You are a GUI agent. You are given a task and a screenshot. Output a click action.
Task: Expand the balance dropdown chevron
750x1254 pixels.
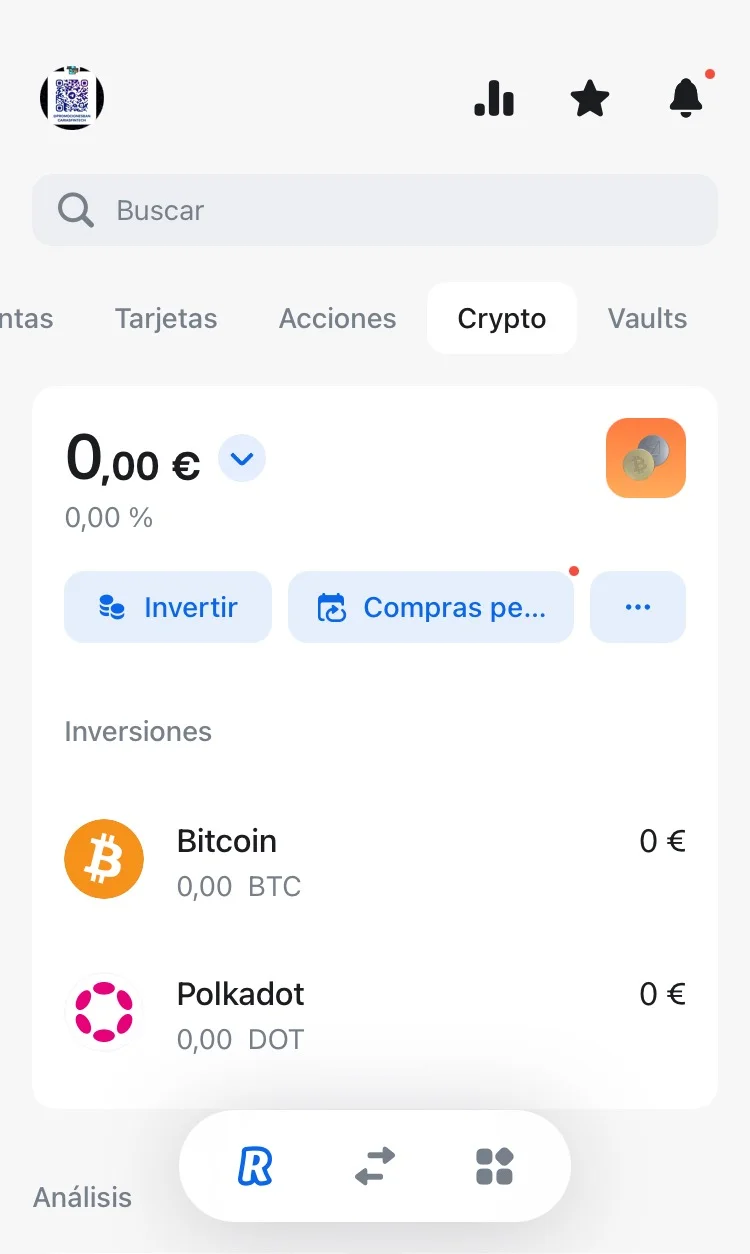[x=242, y=459]
